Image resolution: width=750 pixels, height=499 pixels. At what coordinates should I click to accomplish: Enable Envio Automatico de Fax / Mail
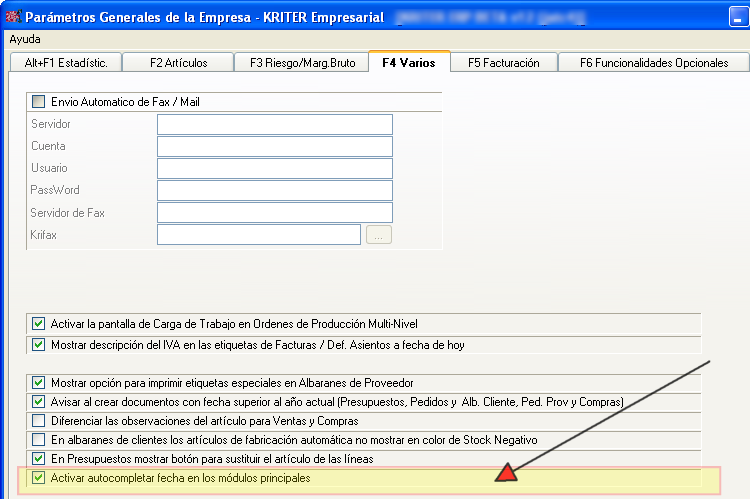[x=39, y=102]
